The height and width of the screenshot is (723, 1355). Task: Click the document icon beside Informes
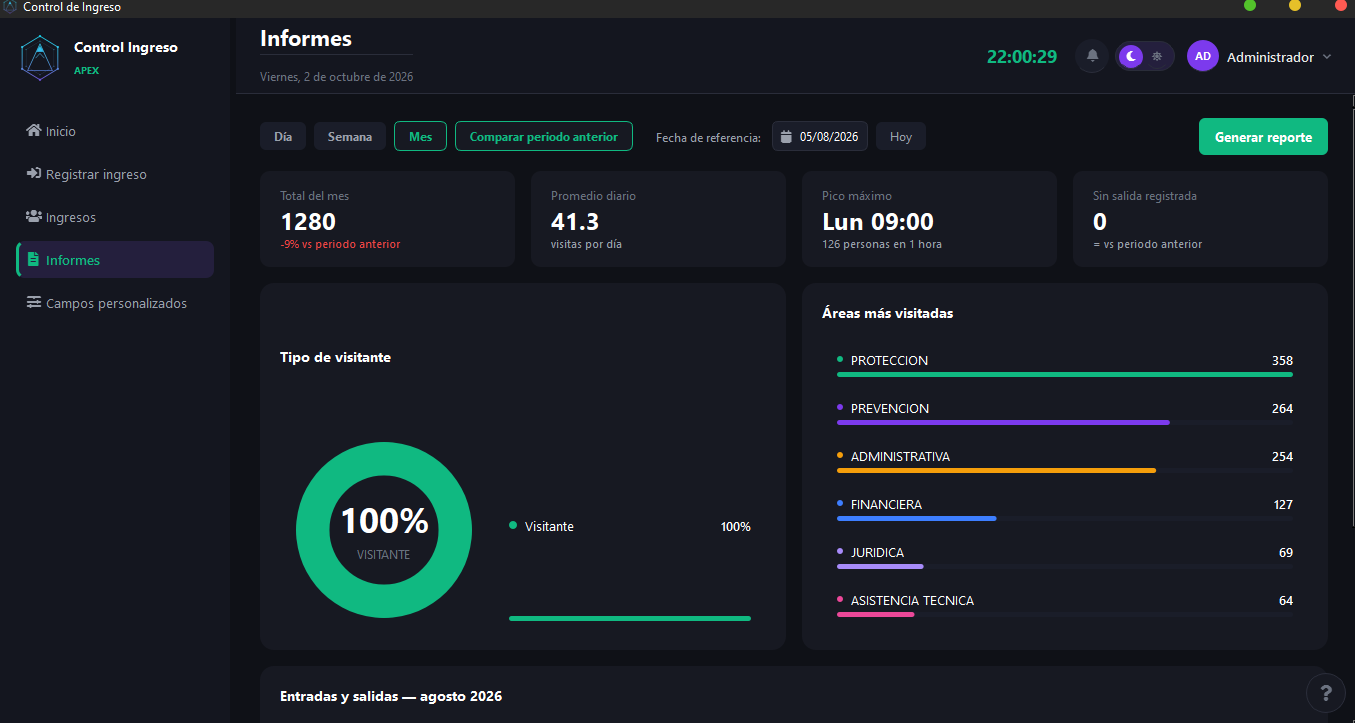[x=35, y=260]
